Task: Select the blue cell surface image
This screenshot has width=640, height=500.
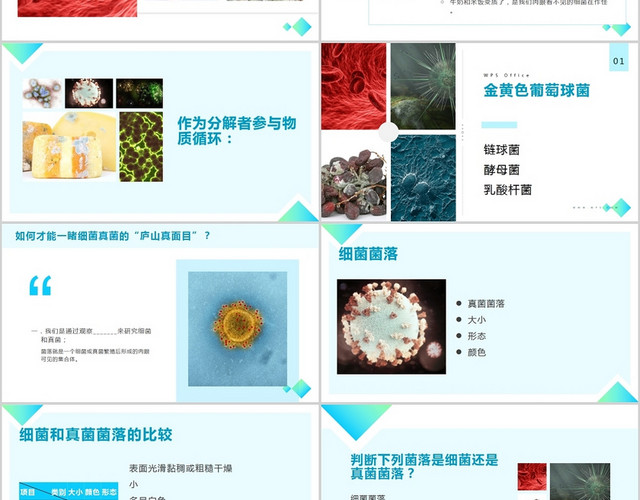Action: pos(423,178)
